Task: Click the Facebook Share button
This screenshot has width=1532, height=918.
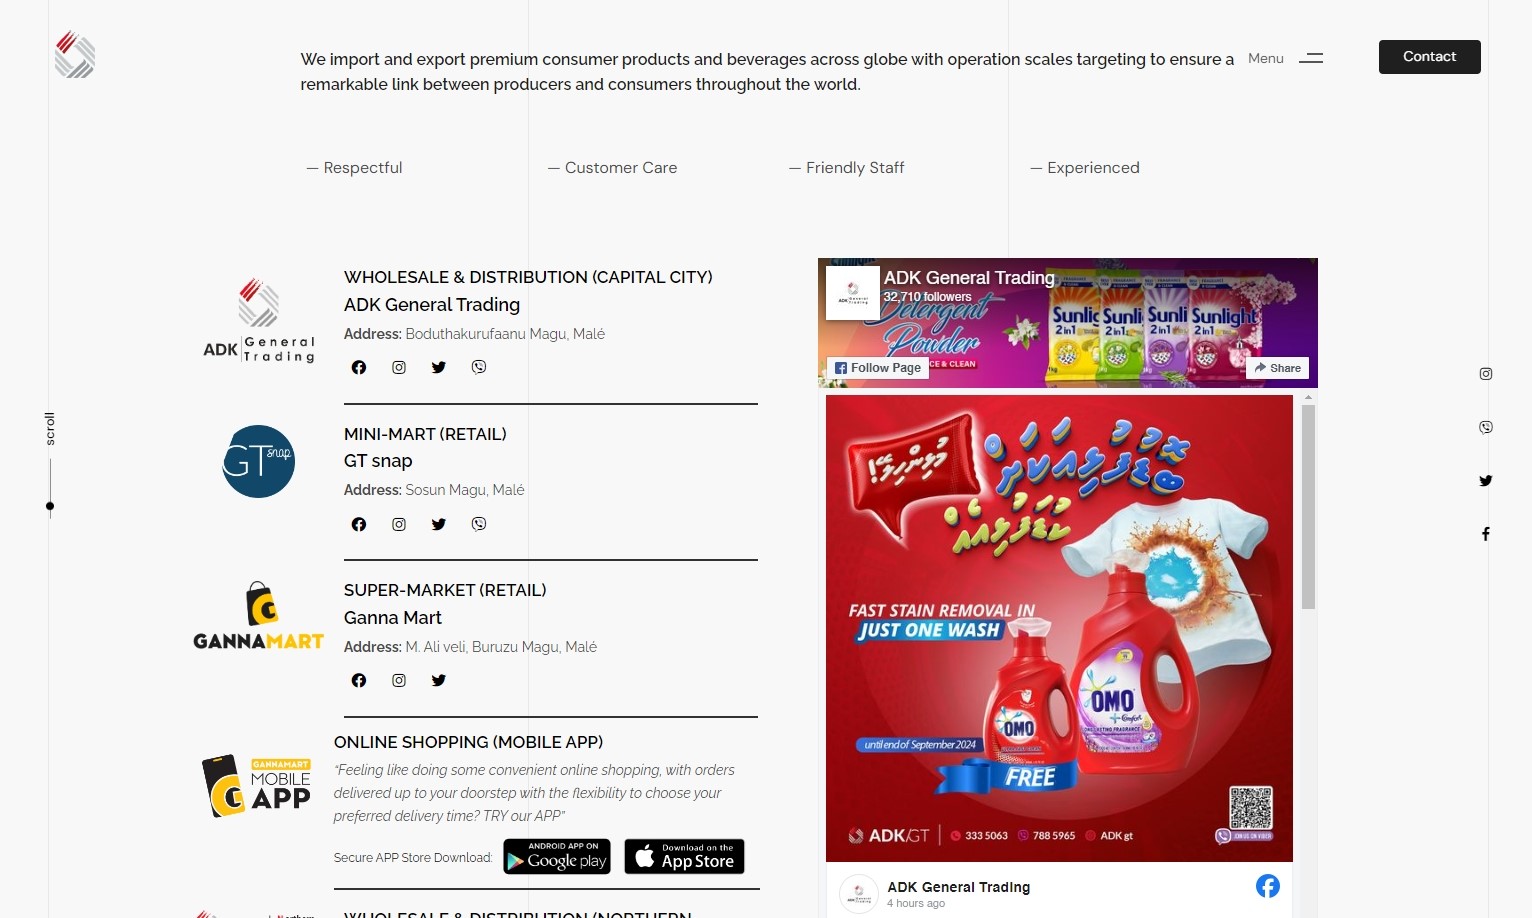Action: pyautogui.click(x=1278, y=368)
